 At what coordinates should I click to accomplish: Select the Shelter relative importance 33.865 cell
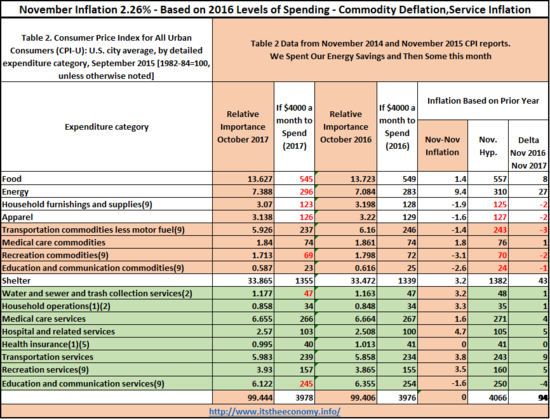[x=243, y=281]
